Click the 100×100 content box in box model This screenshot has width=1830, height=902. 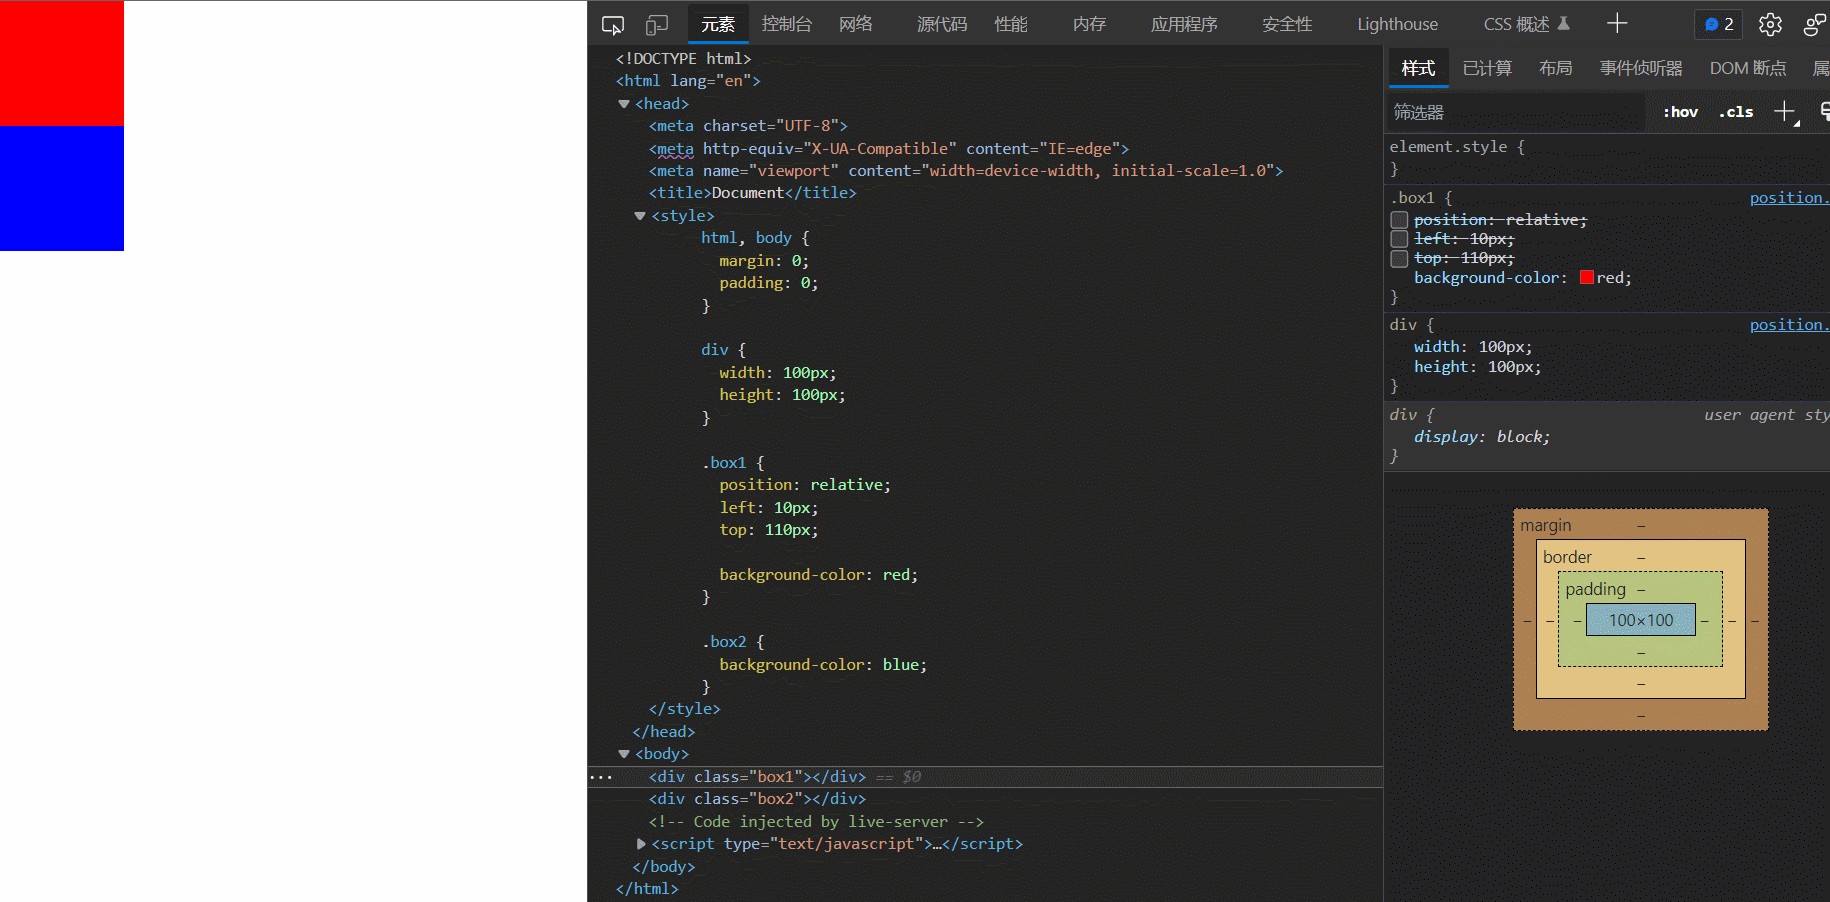1641,620
